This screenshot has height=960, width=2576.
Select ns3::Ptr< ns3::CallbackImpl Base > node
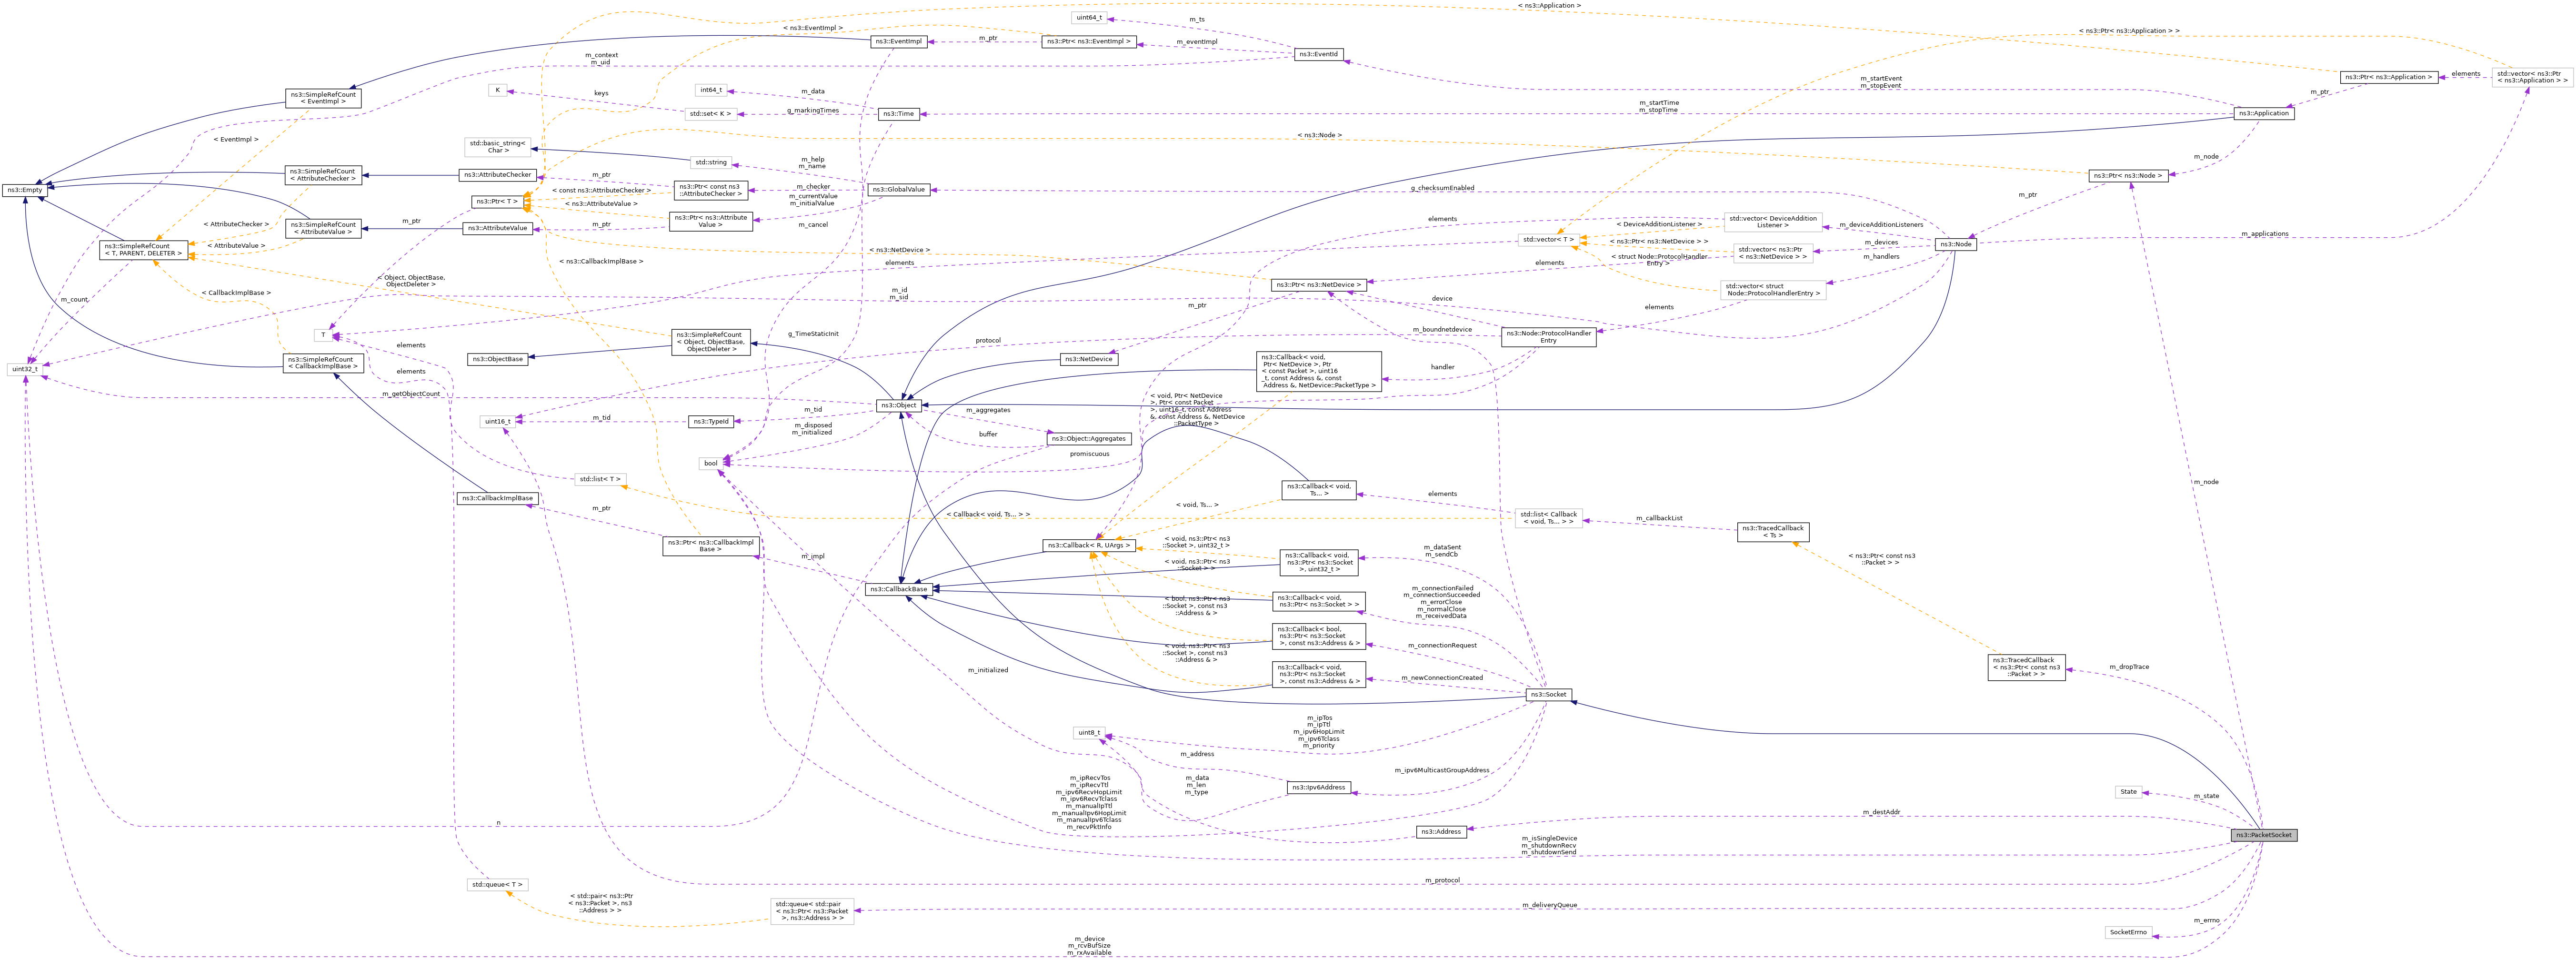pos(711,546)
